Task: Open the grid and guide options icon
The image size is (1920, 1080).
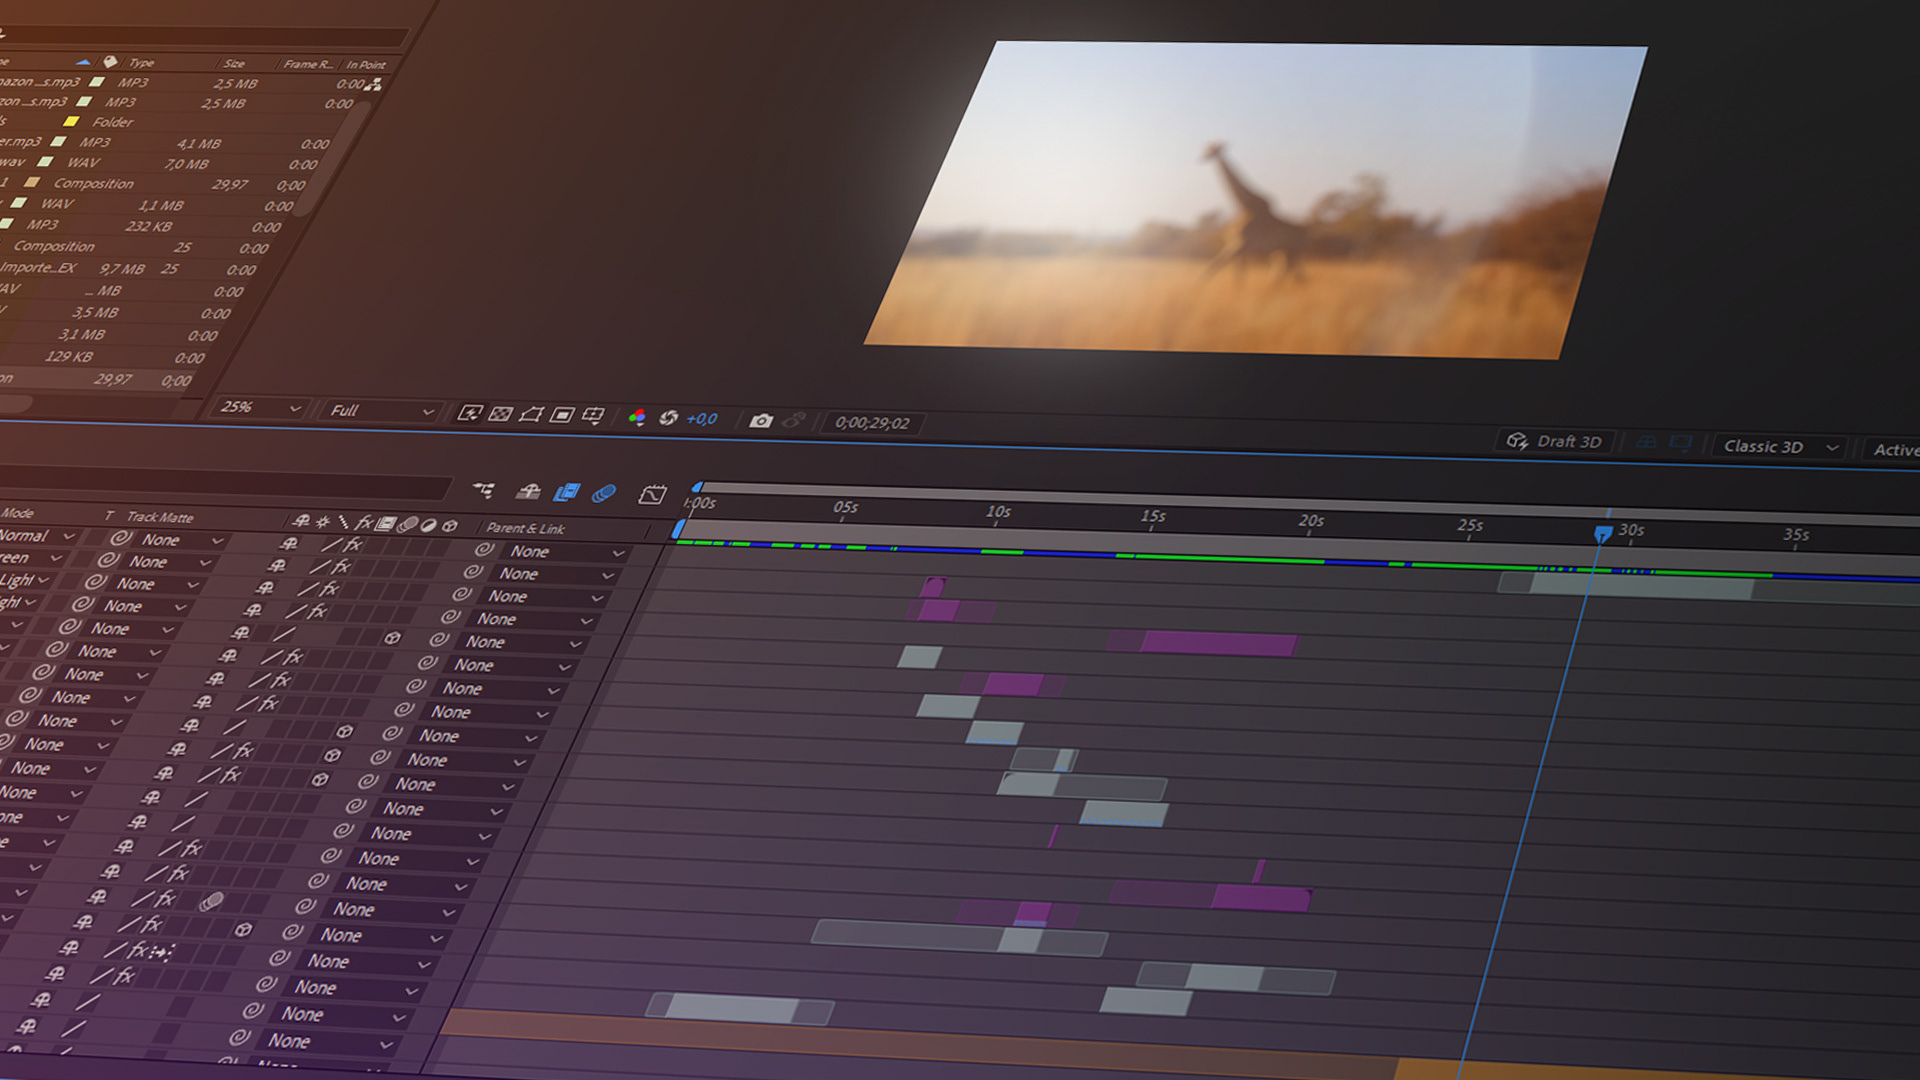Action: pos(593,415)
